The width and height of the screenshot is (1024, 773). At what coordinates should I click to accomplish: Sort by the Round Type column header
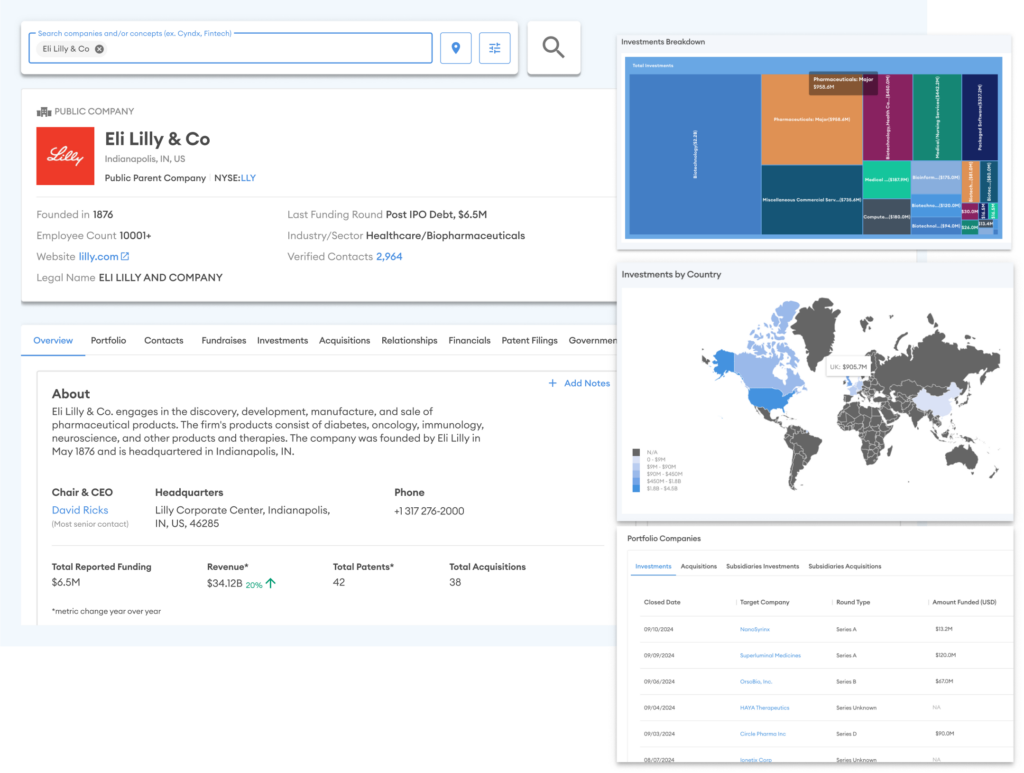pos(853,602)
